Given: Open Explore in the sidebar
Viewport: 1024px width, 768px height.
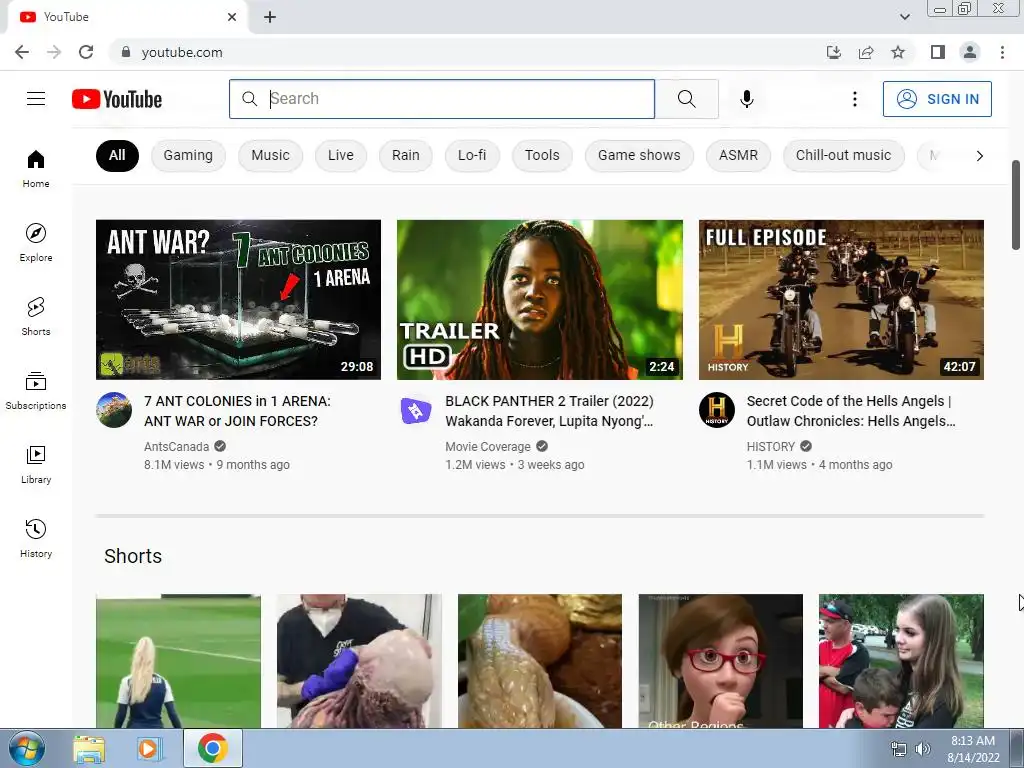Looking at the screenshot, I should point(36,242).
